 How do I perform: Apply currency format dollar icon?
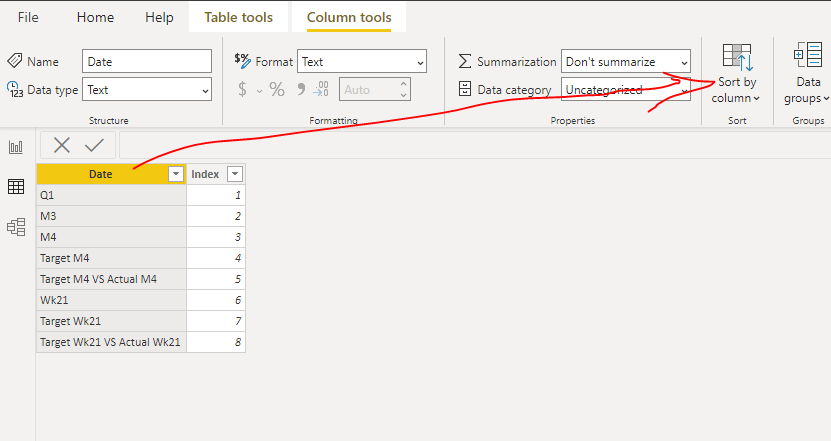[x=242, y=89]
